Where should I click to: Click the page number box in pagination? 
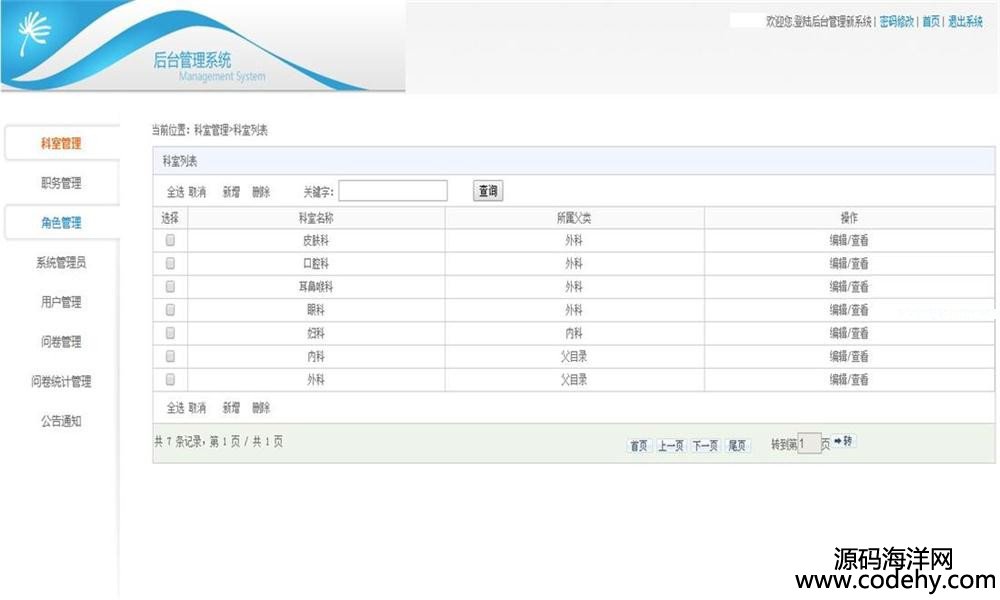(x=809, y=444)
